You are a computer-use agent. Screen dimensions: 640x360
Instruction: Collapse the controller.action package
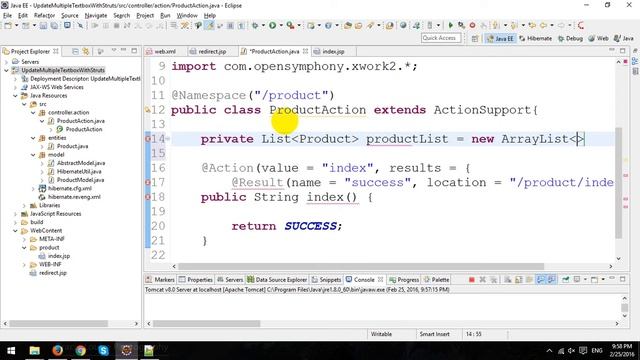point(33,112)
